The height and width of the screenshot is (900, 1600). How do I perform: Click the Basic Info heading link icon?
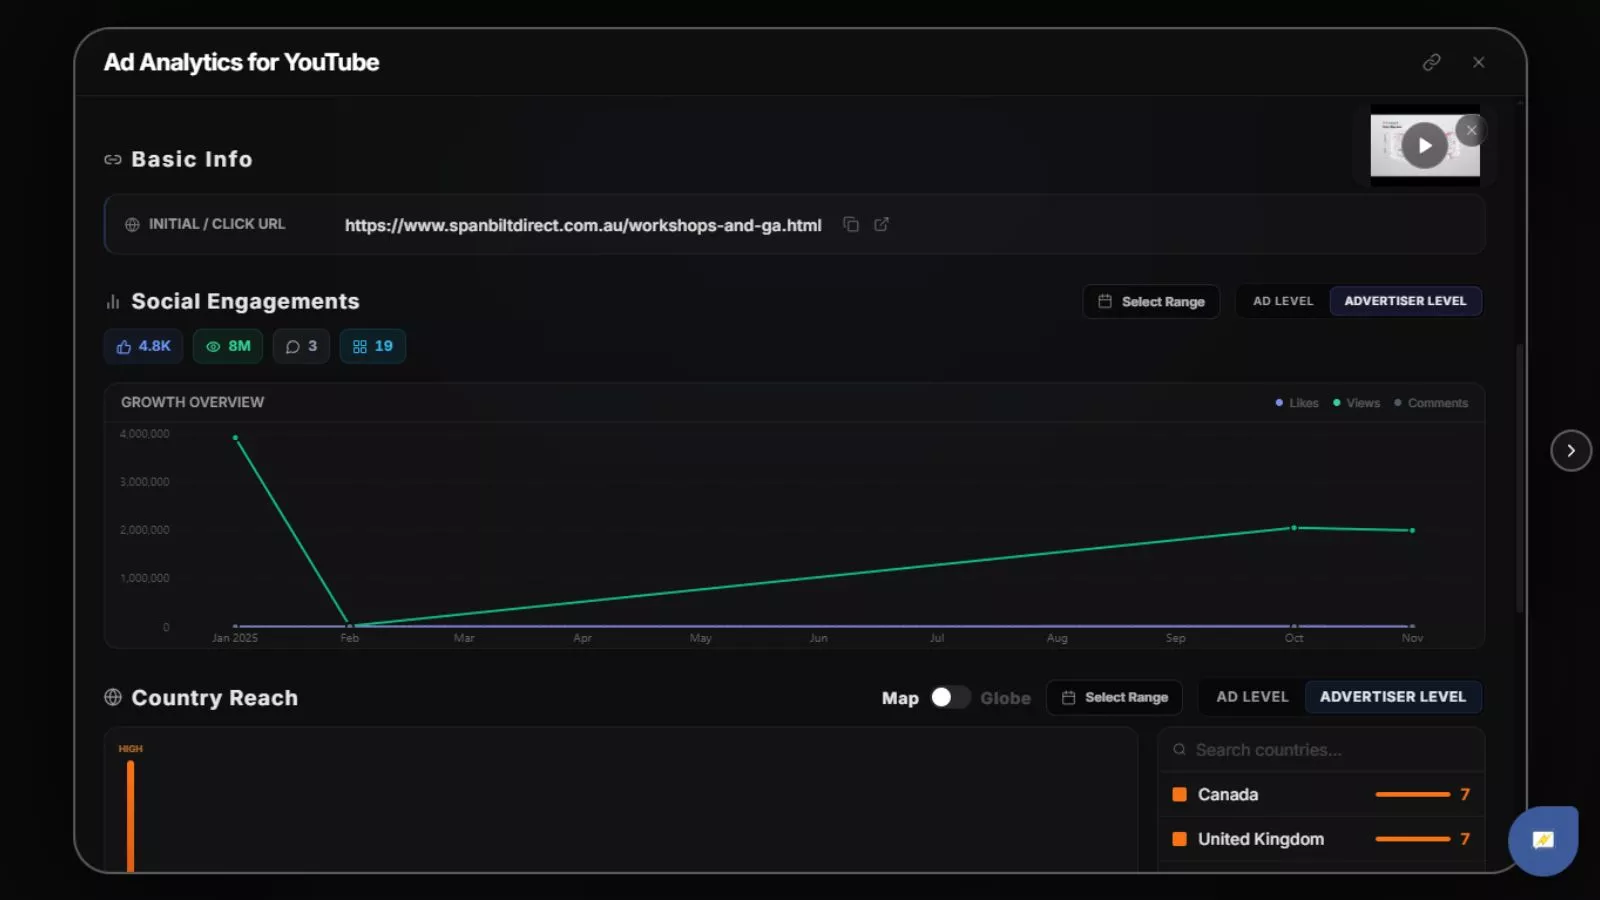pos(113,160)
